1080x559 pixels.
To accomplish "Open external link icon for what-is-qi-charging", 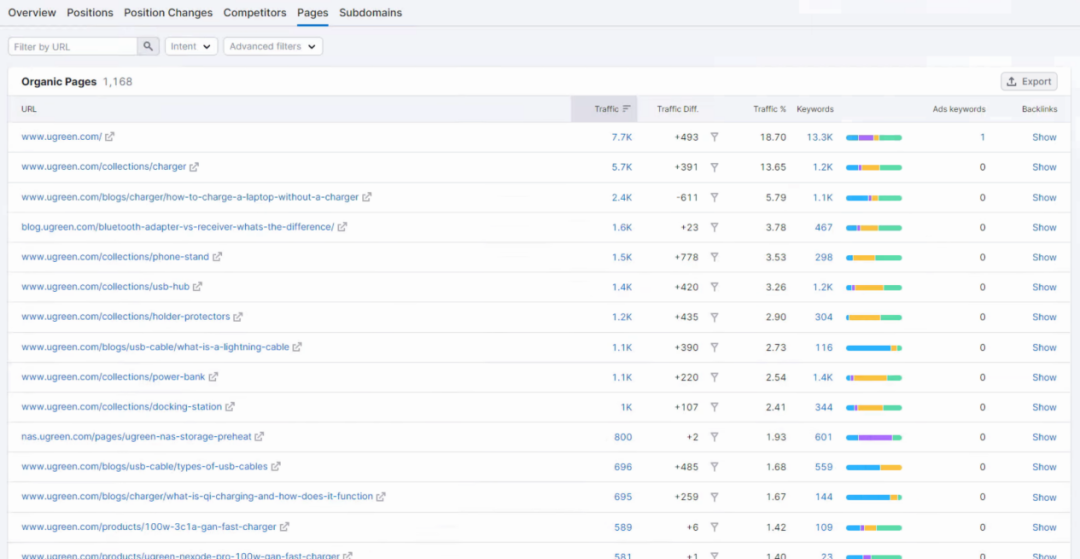I will click(x=381, y=496).
